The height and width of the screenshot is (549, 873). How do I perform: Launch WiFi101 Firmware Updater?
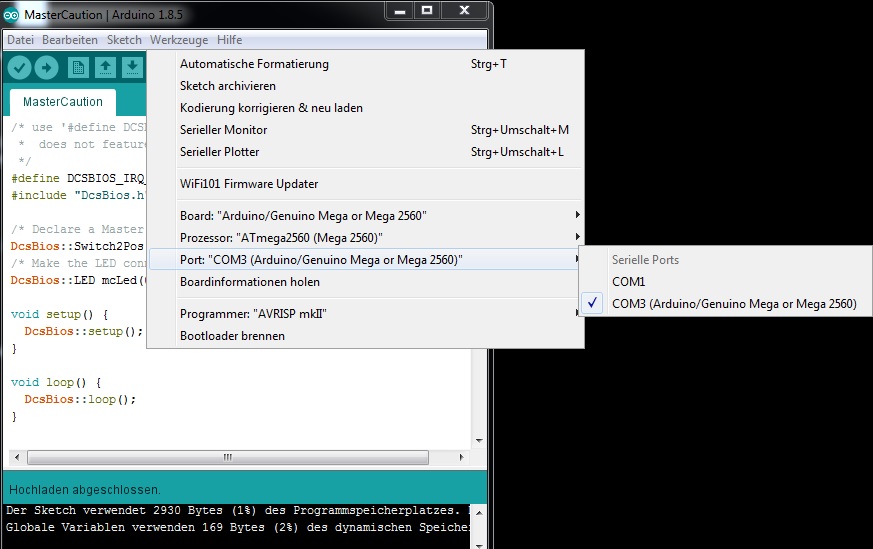[365, 184]
